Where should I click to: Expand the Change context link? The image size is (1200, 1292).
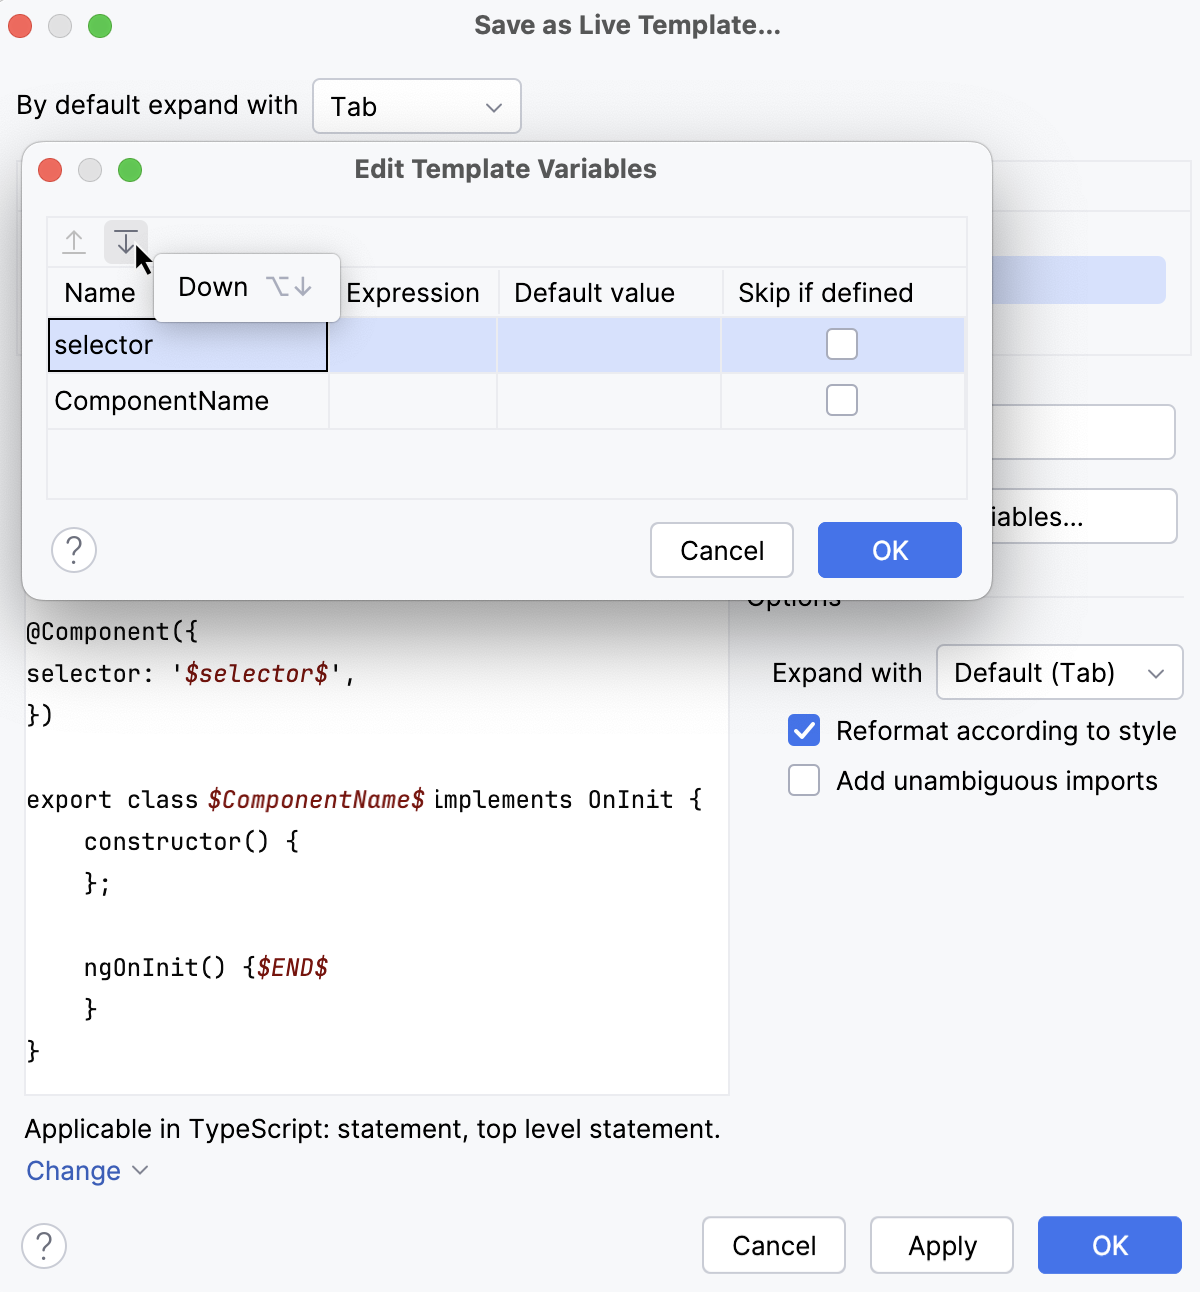[86, 1171]
